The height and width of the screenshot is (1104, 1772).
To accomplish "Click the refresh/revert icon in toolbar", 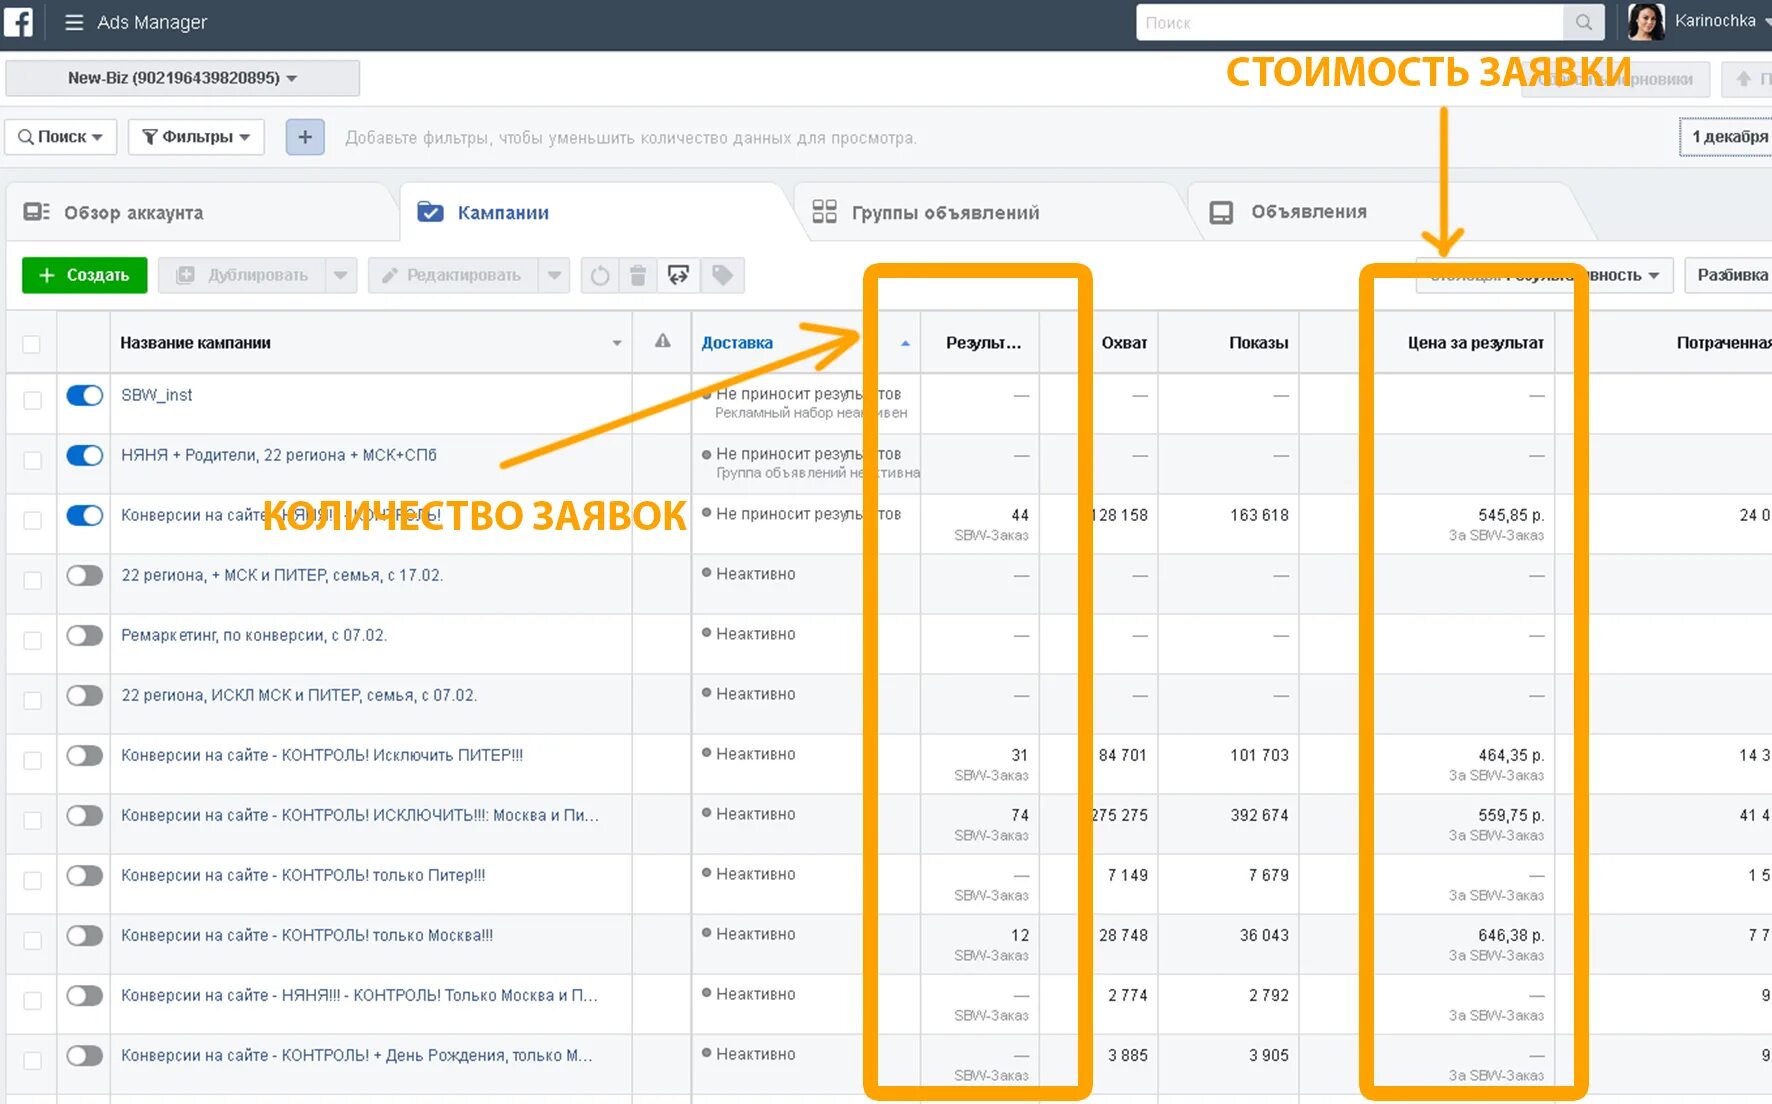I will click(x=600, y=275).
